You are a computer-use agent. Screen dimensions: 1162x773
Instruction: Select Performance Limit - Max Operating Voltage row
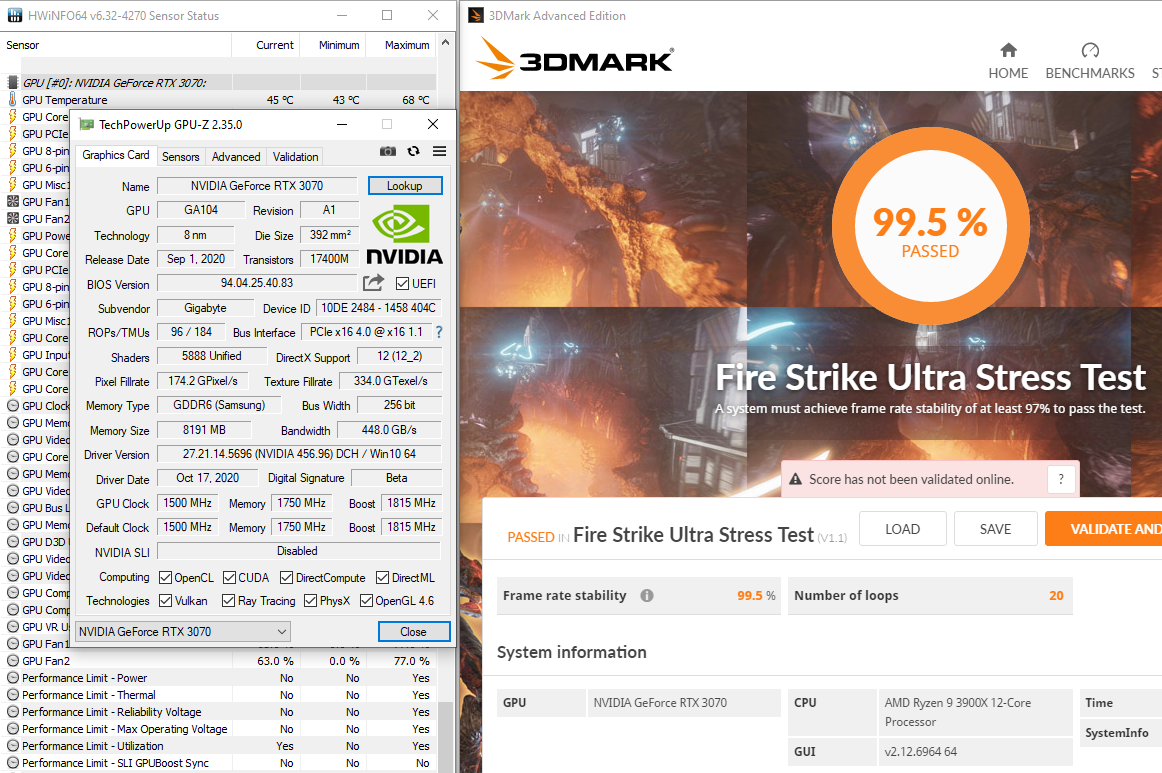(x=221, y=729)
